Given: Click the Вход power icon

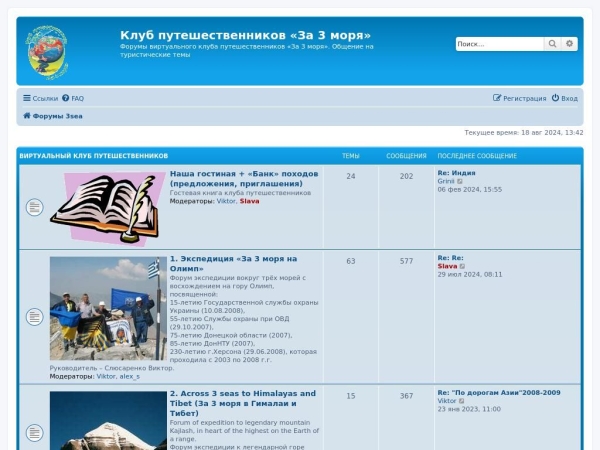Looking at the screenshot, I should pyautogui.click(x=555, y=98).
